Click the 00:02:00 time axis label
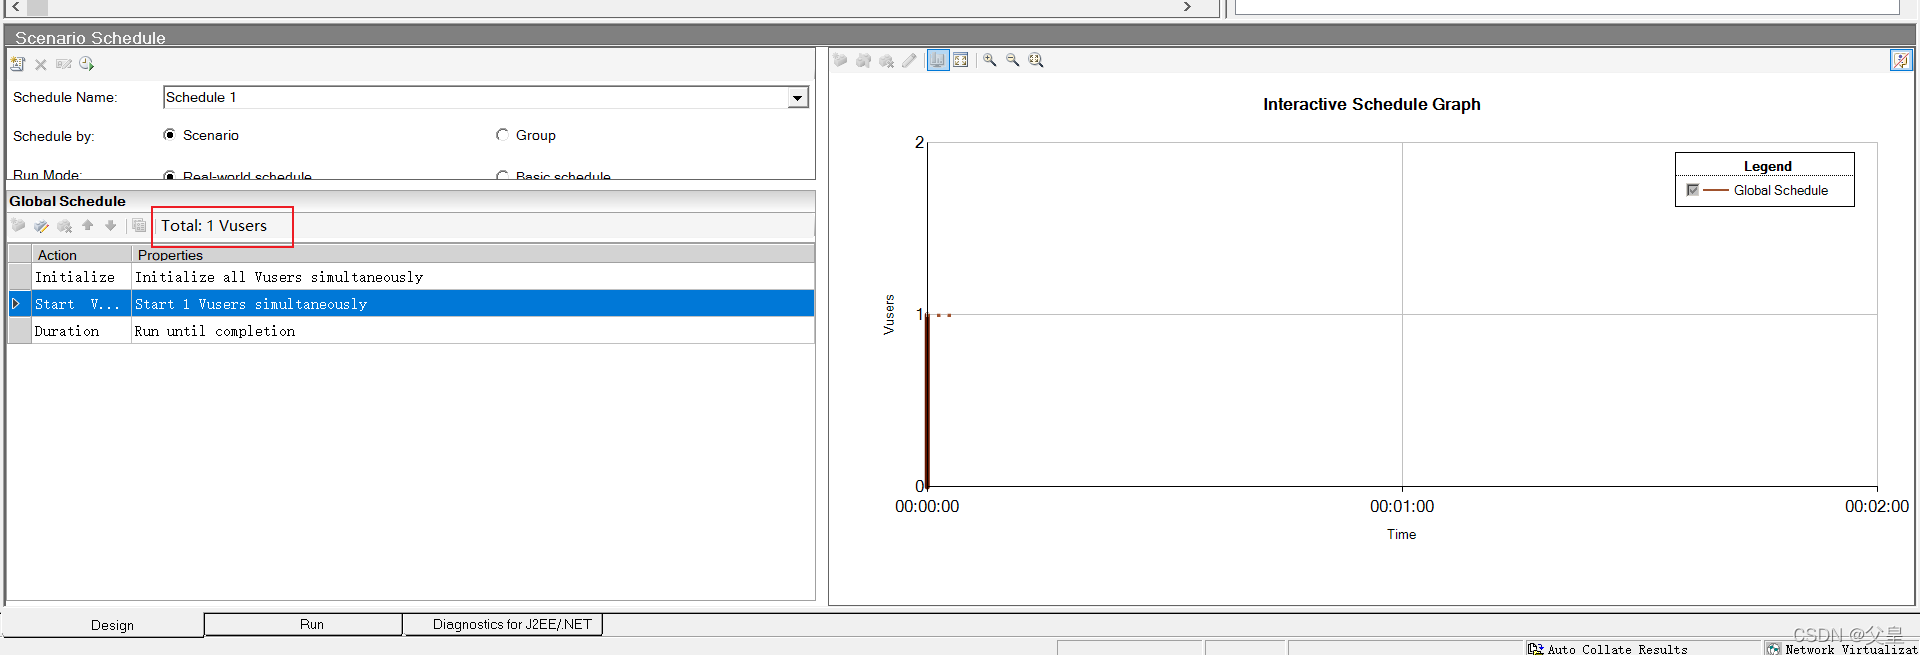This screenshot has width=1920, height=655. pos(1877,507)
